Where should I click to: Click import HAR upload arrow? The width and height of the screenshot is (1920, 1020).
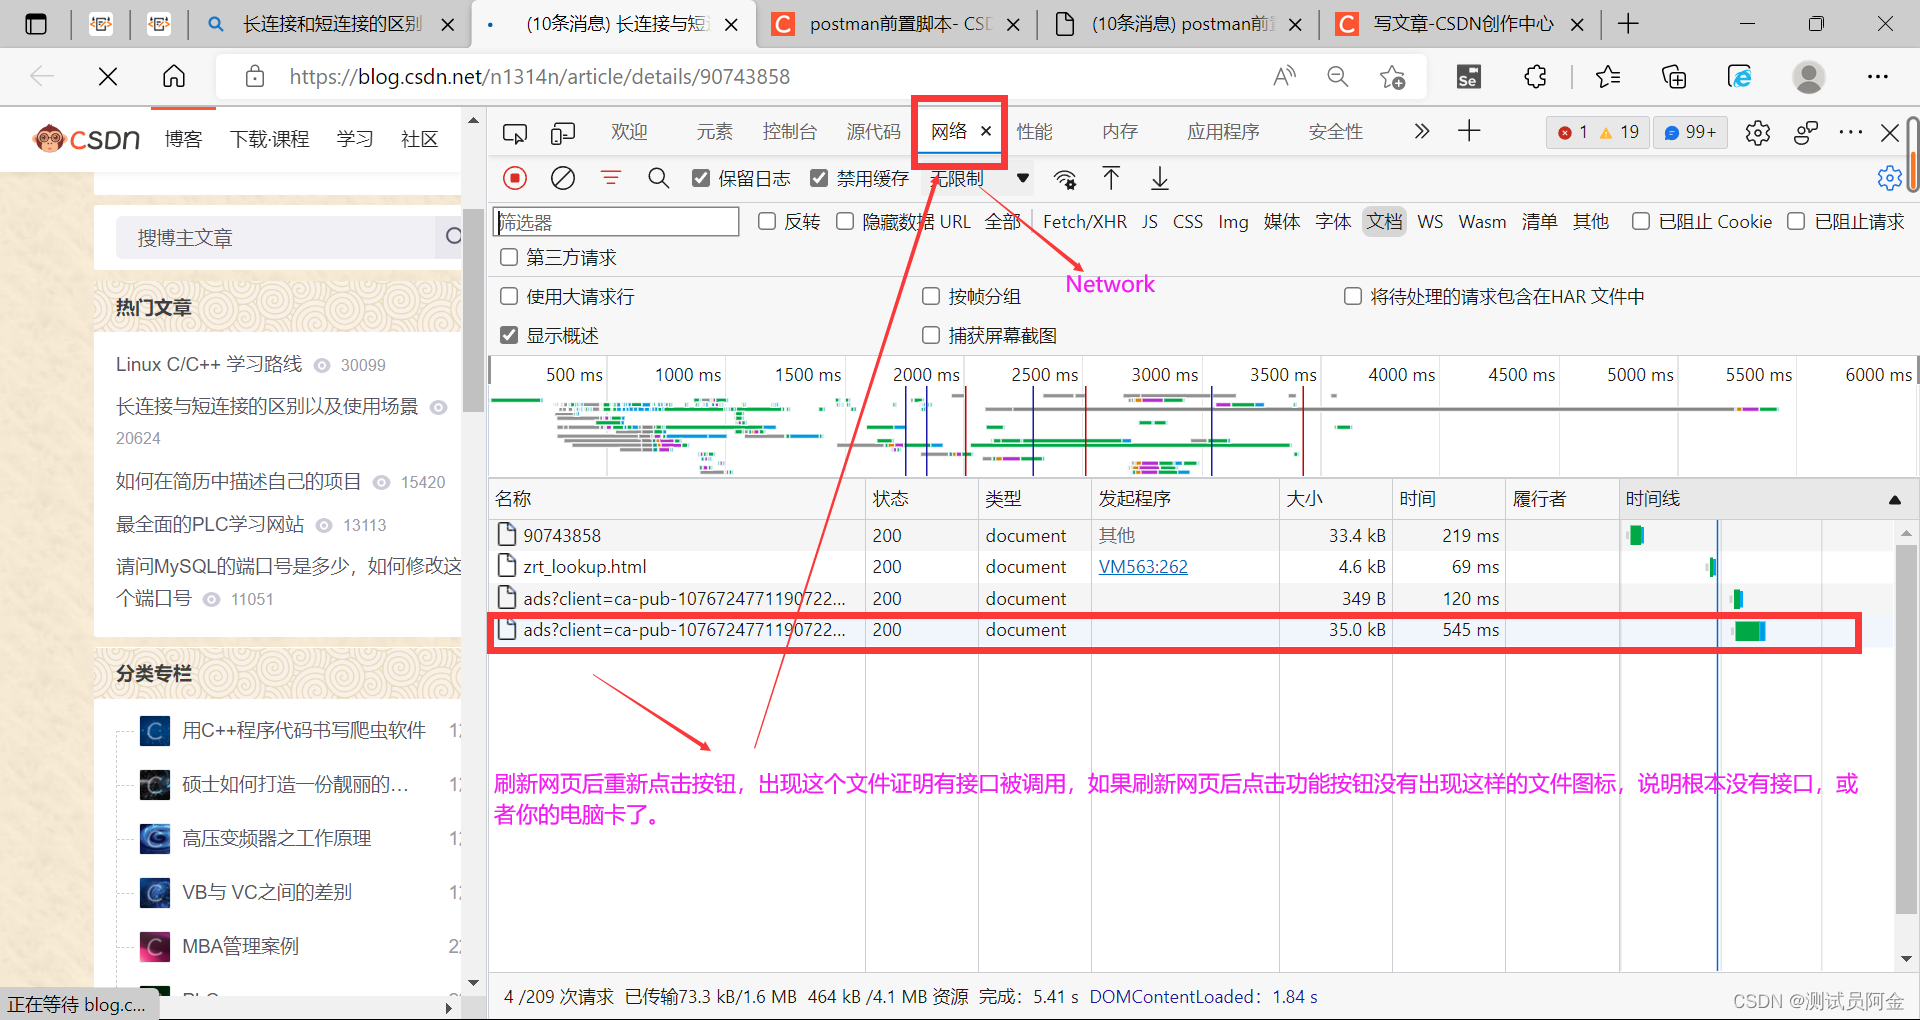pyautogui.click(x=1111, y=178)
